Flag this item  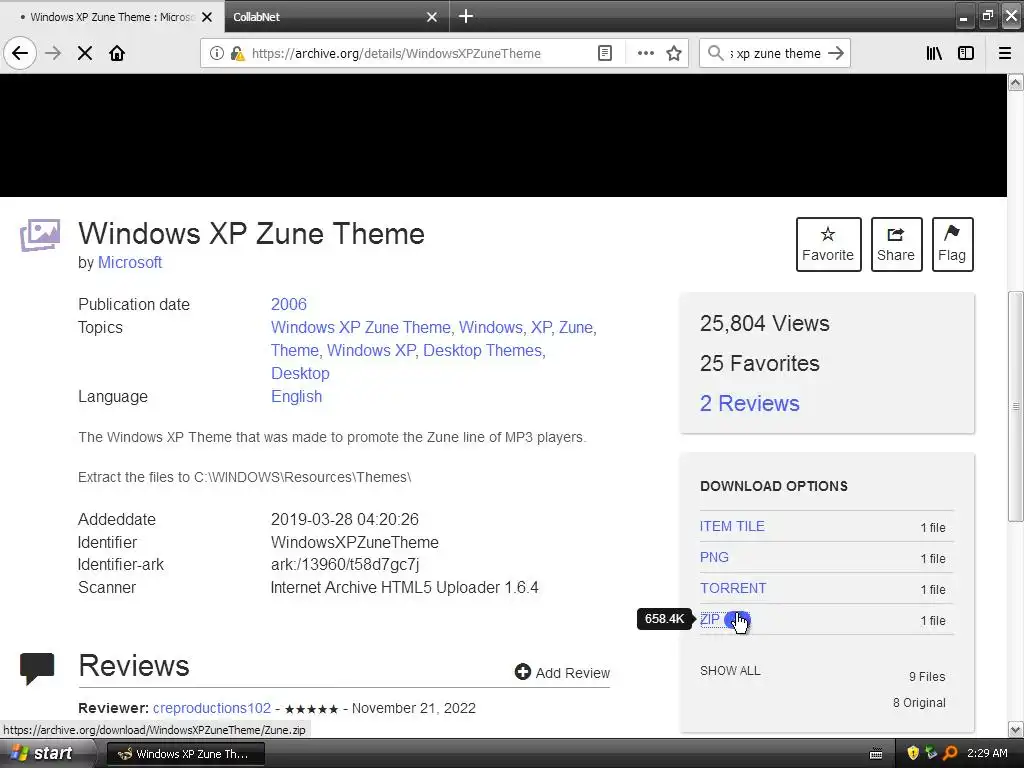[952, 244]
